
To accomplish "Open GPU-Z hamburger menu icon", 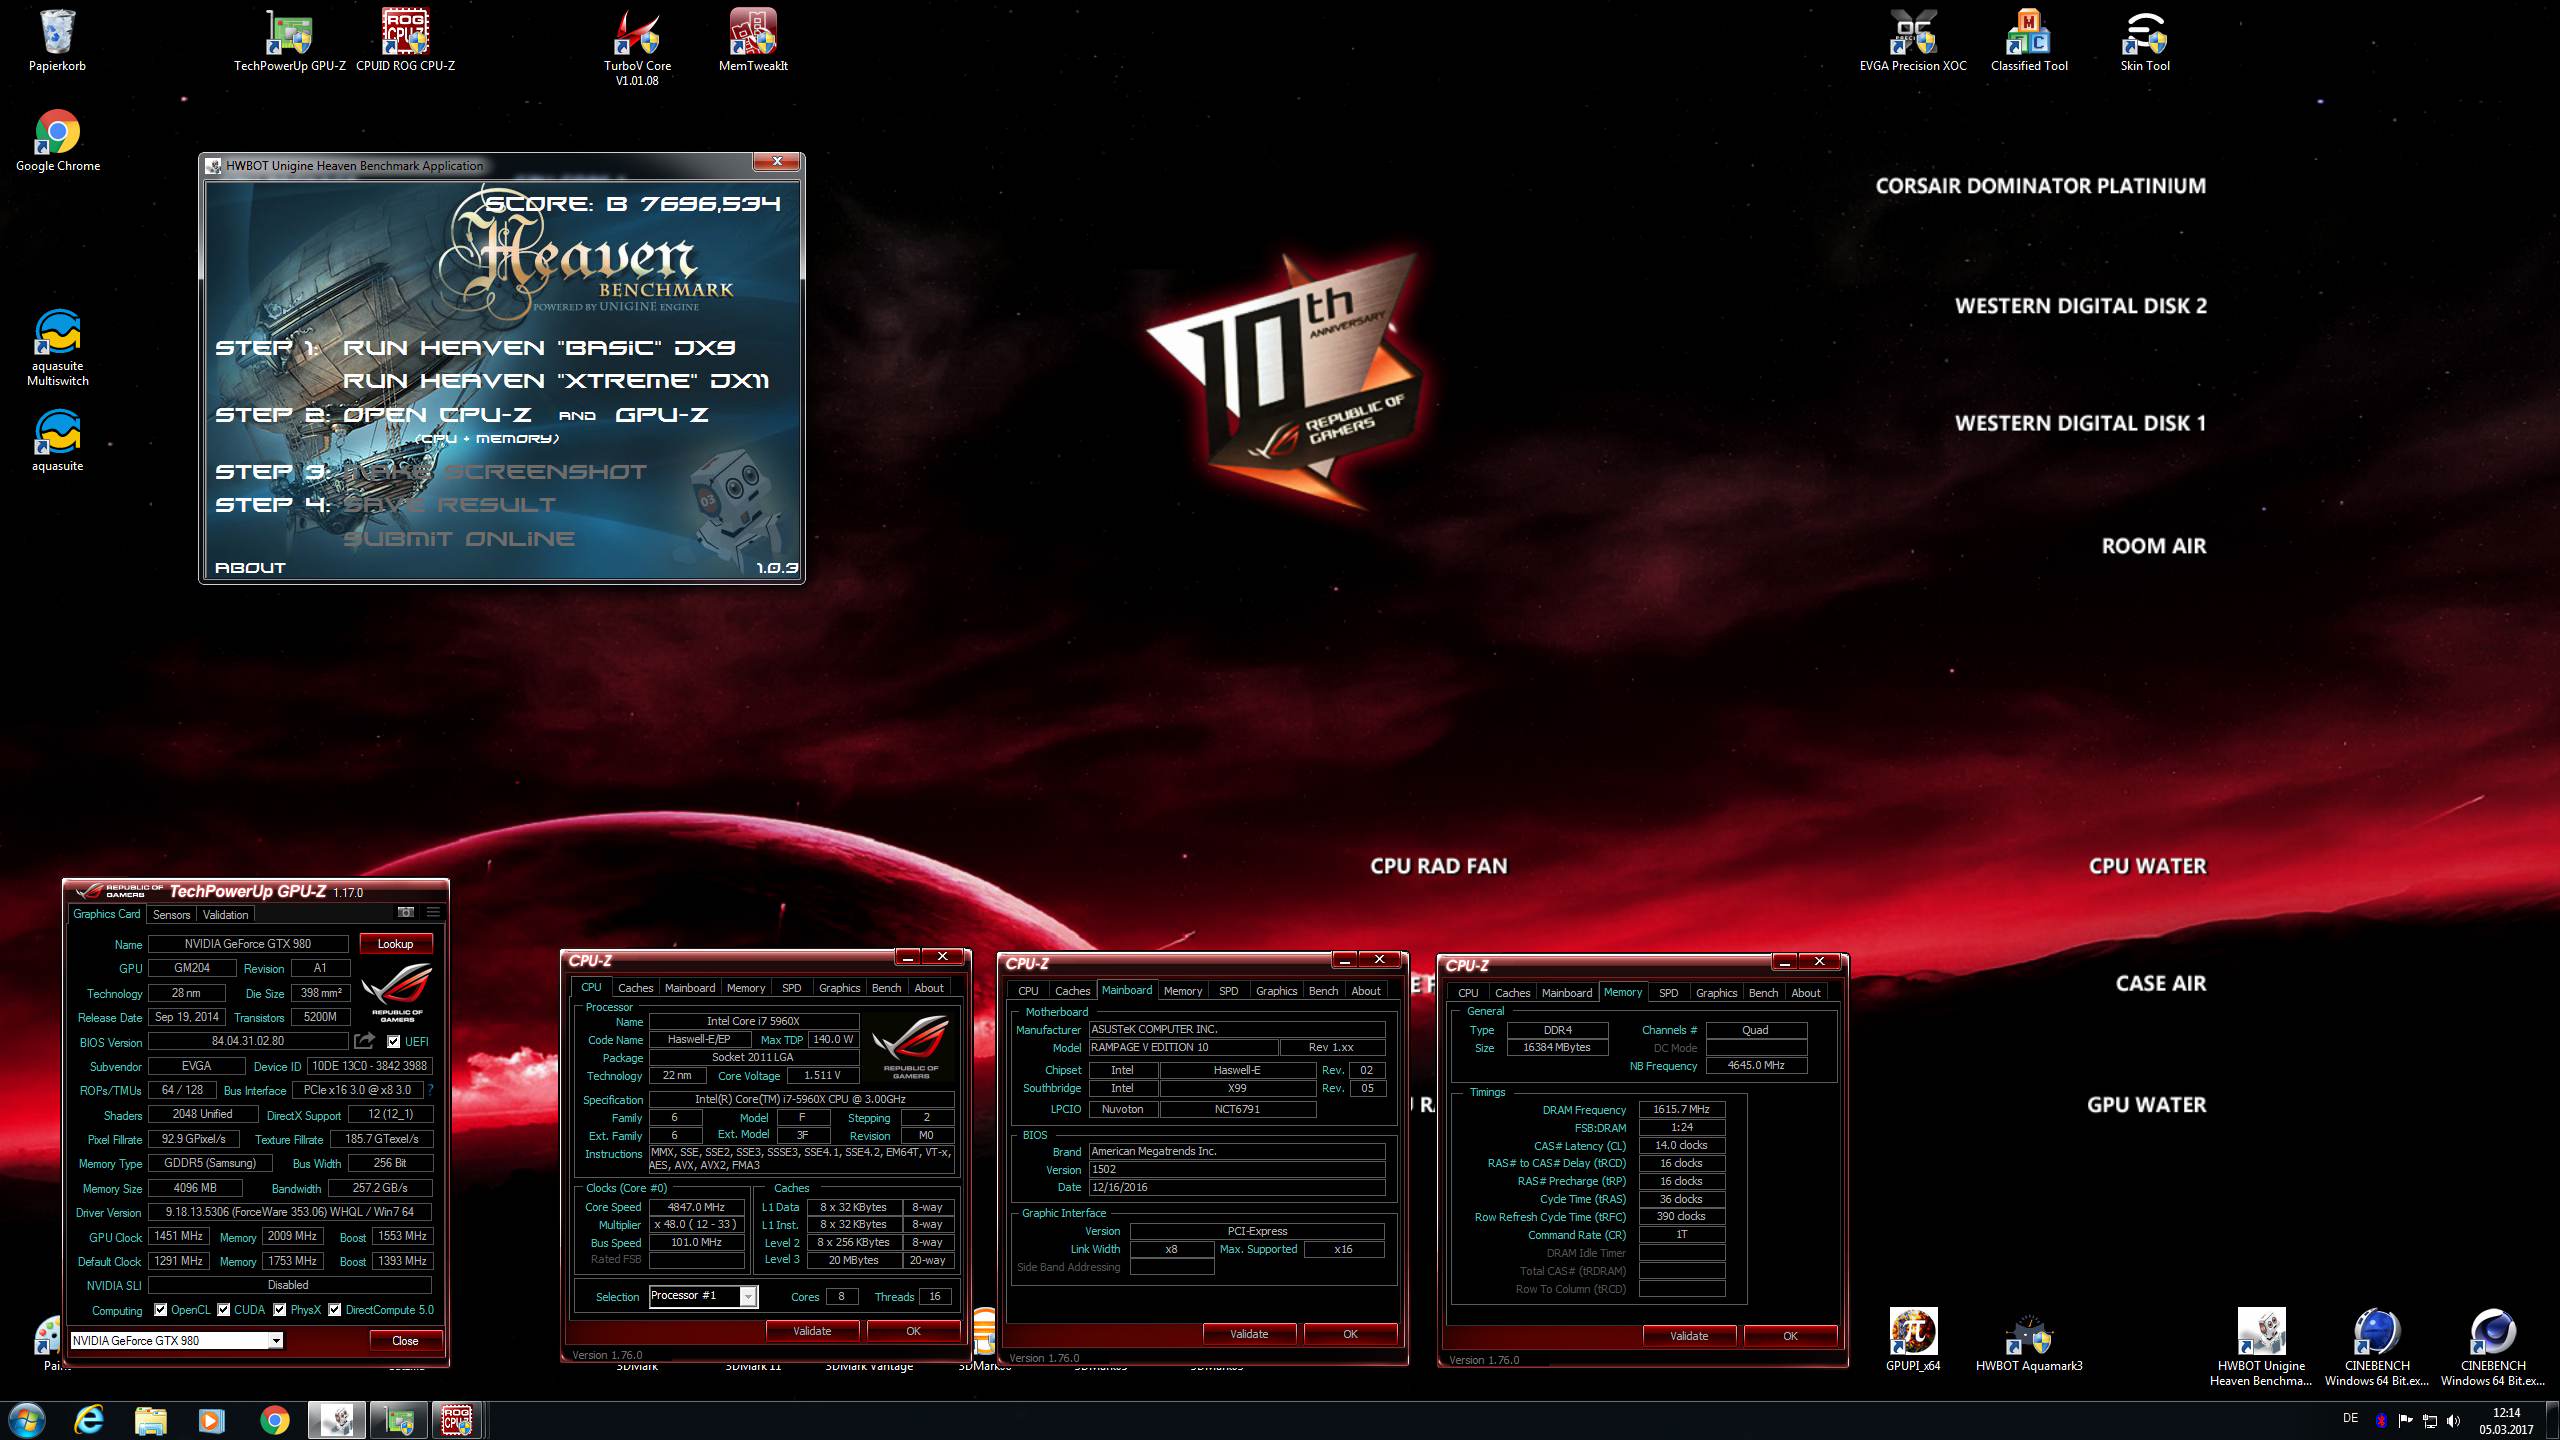I will click(x=433, y=912).
